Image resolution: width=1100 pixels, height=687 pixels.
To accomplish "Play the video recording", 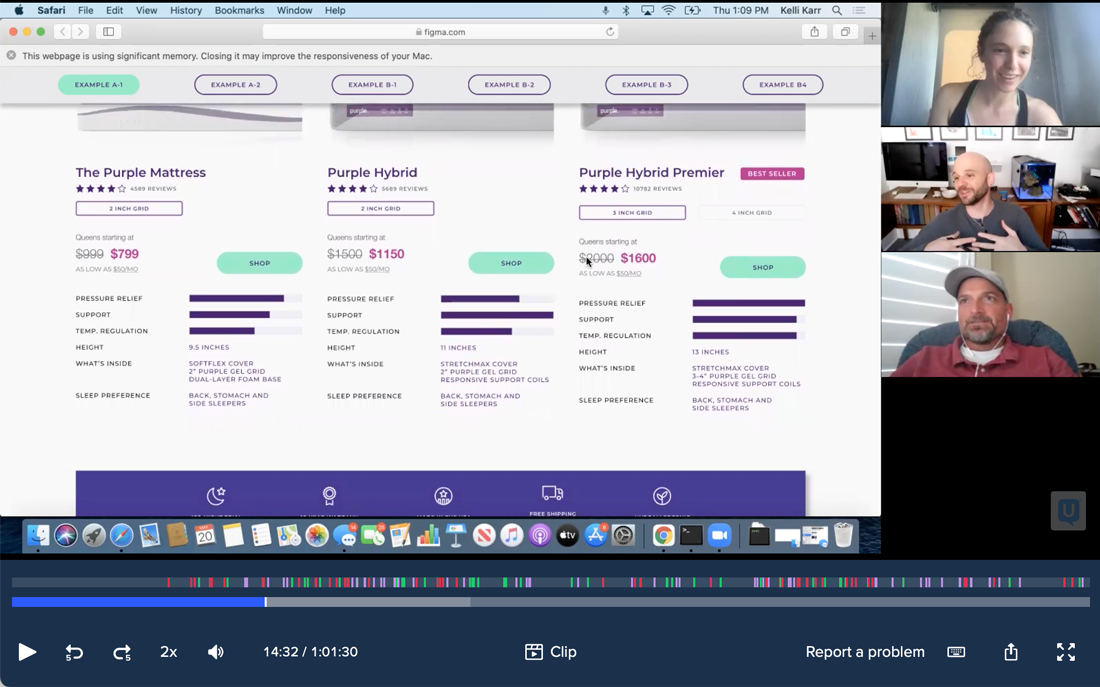I will click(27, 652).
